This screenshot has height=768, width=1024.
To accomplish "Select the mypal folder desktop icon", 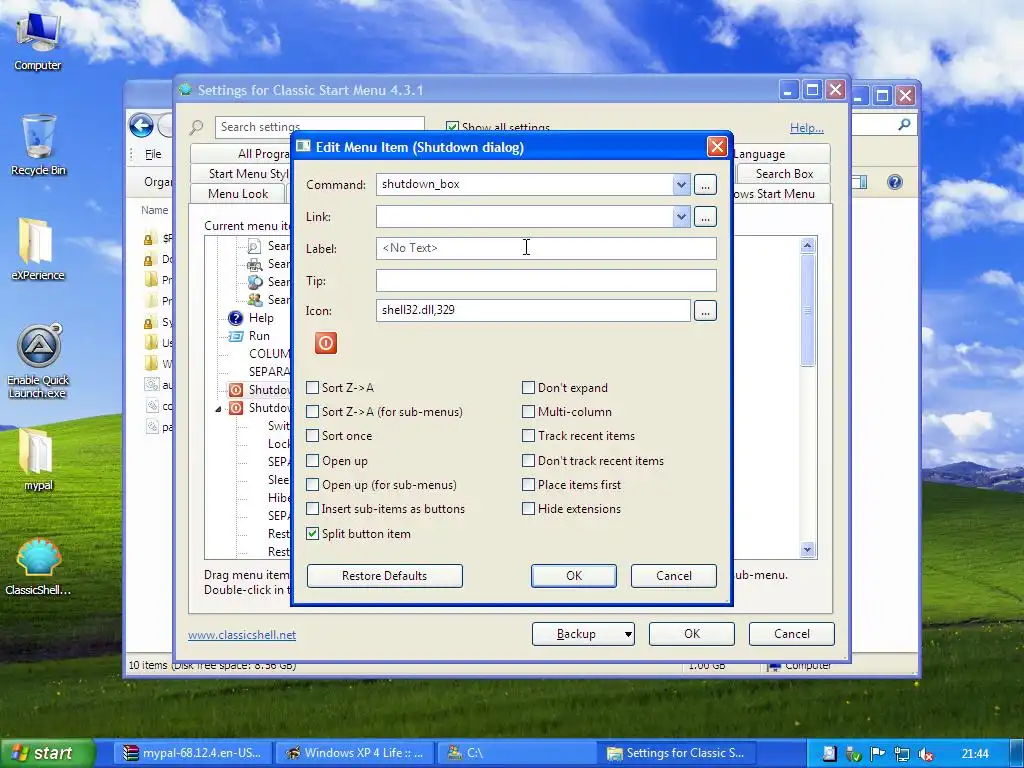I will (37, 459).
